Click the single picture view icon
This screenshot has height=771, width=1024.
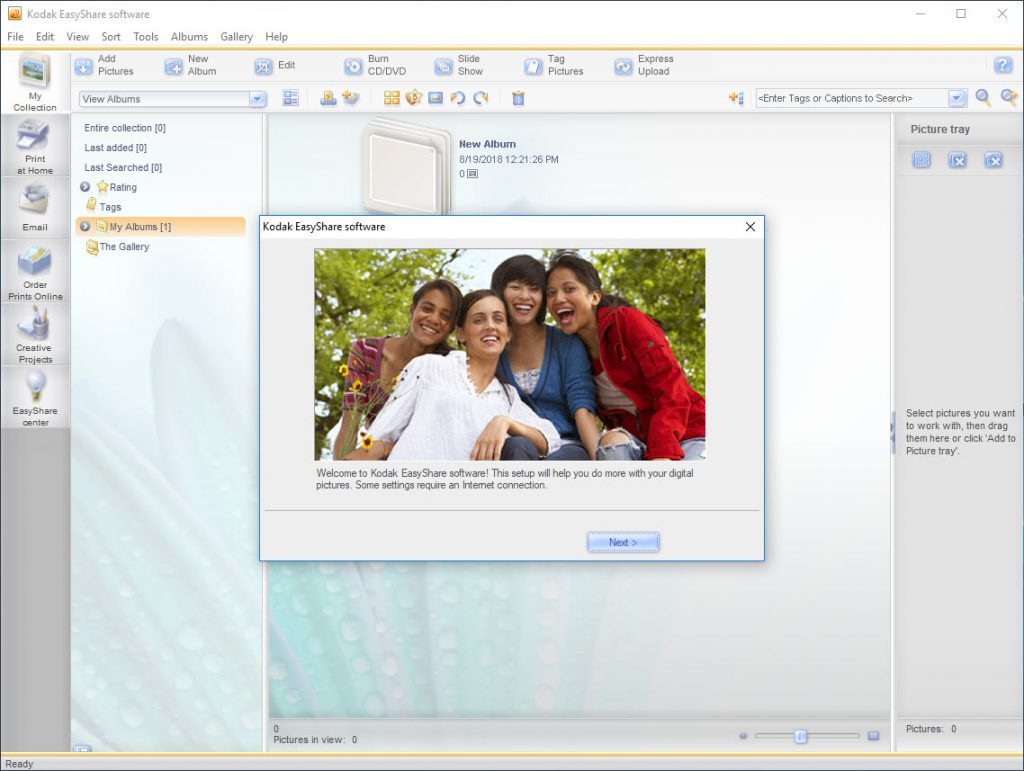[x=436, y=98]
